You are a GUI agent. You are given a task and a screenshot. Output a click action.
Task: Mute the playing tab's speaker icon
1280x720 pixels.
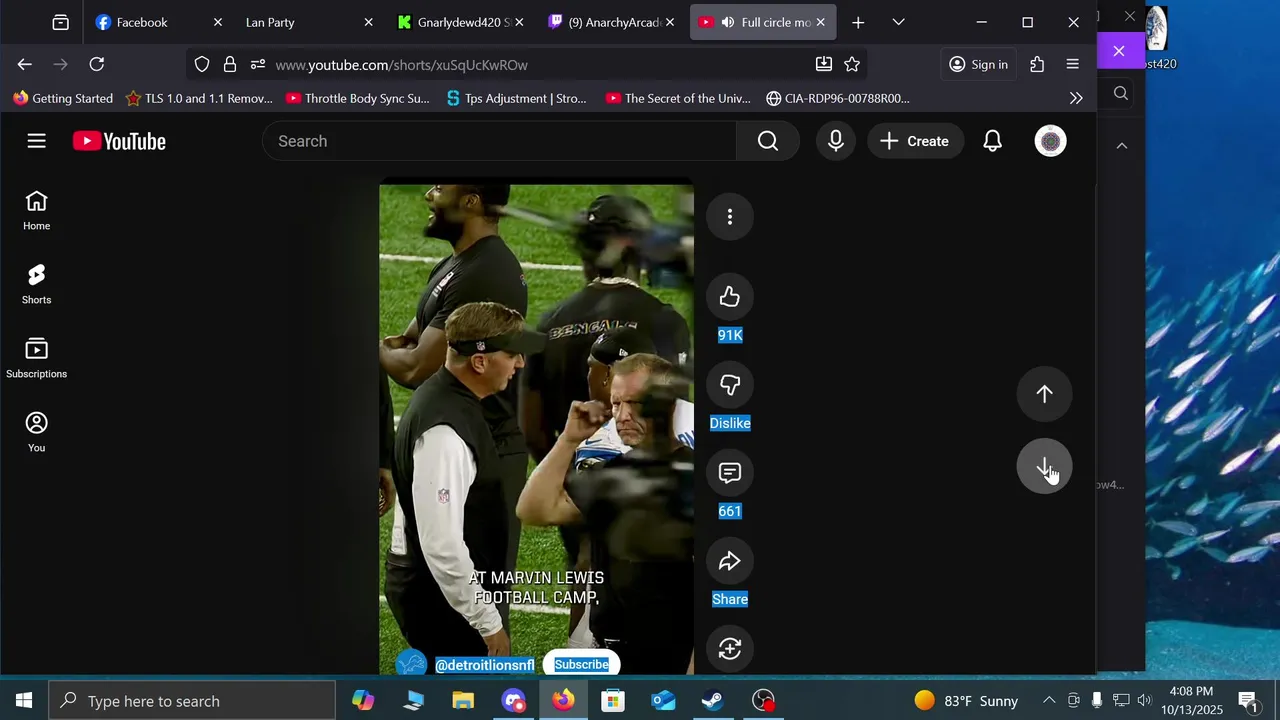click(728, 22)
